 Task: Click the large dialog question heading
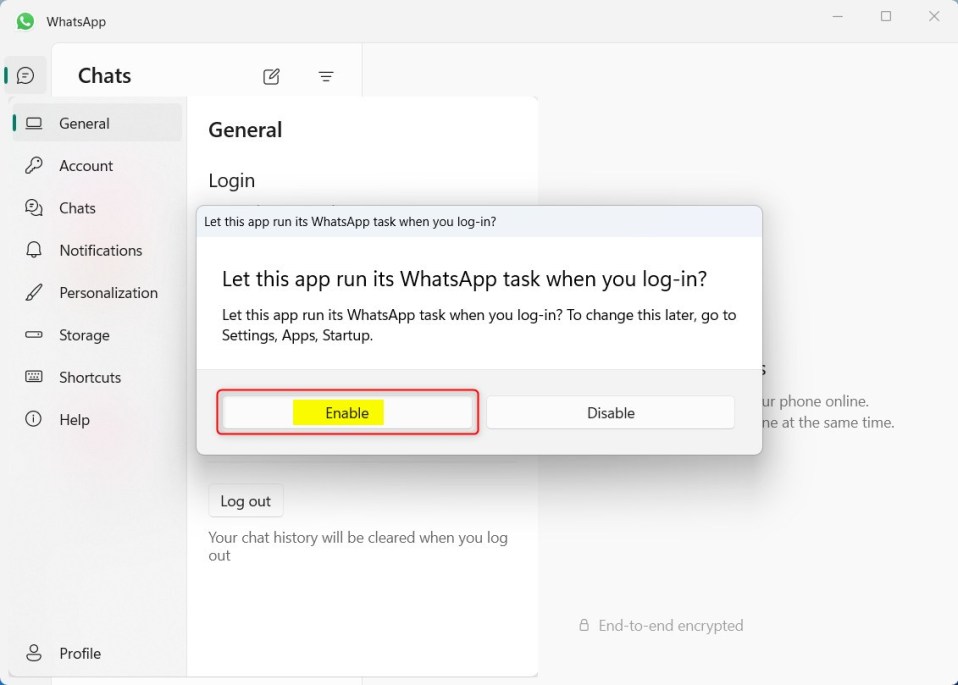[464, 279]
